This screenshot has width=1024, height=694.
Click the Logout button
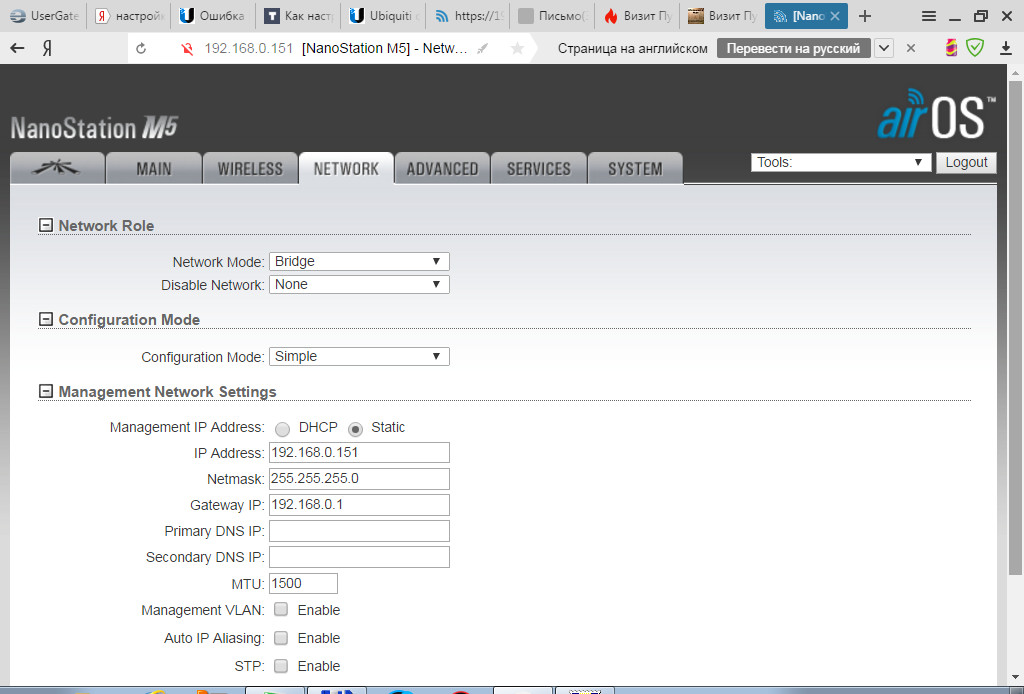(x=967, y=163)
